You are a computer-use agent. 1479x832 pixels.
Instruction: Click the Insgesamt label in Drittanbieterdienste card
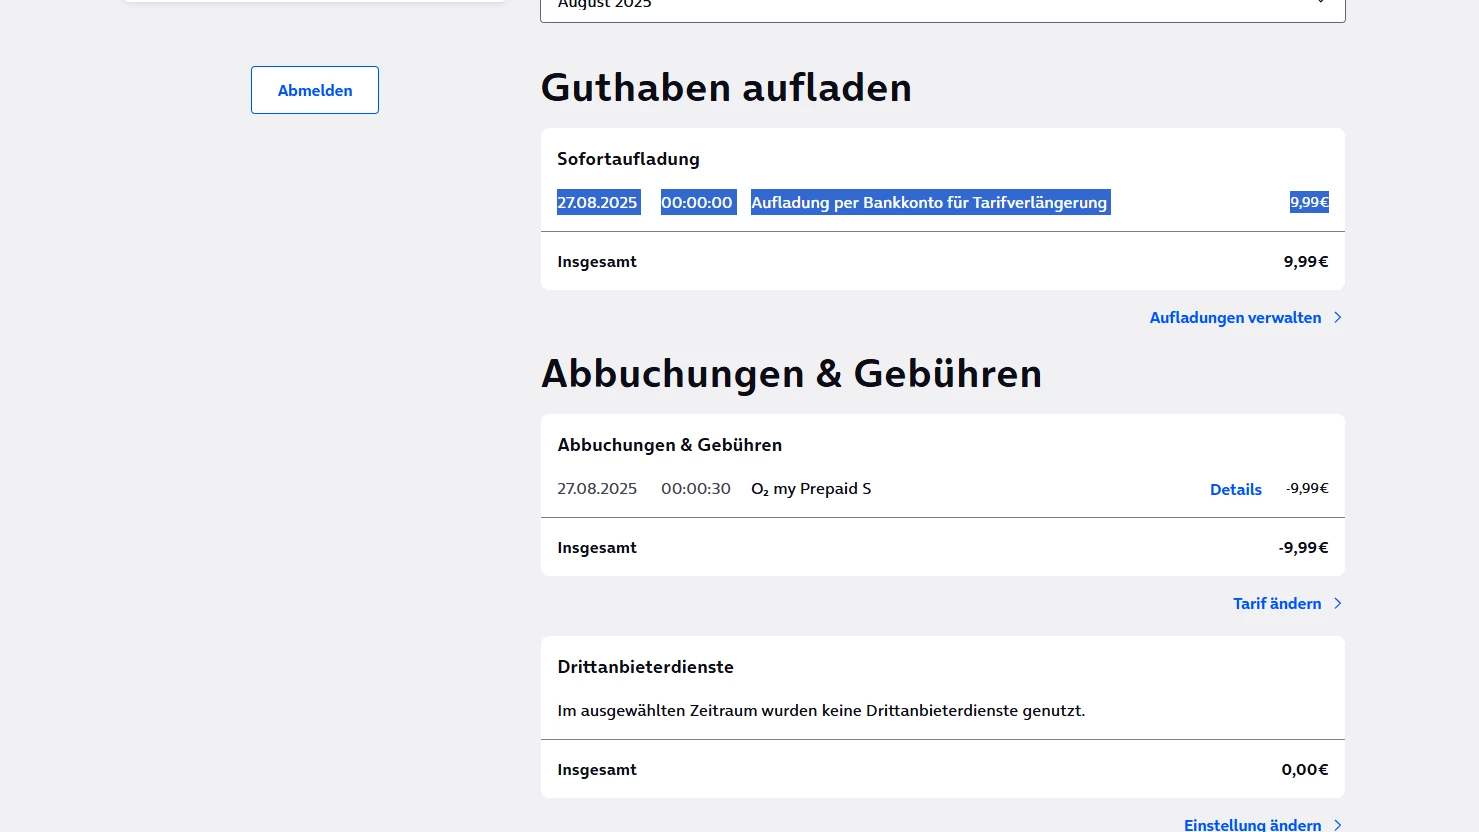597,770
